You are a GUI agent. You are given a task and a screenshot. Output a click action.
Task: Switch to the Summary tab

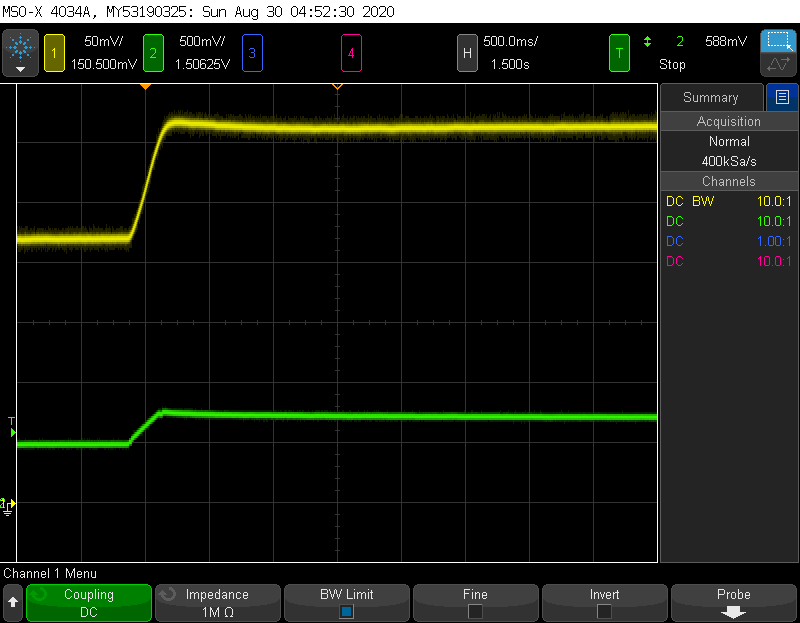tap(710, 97)
